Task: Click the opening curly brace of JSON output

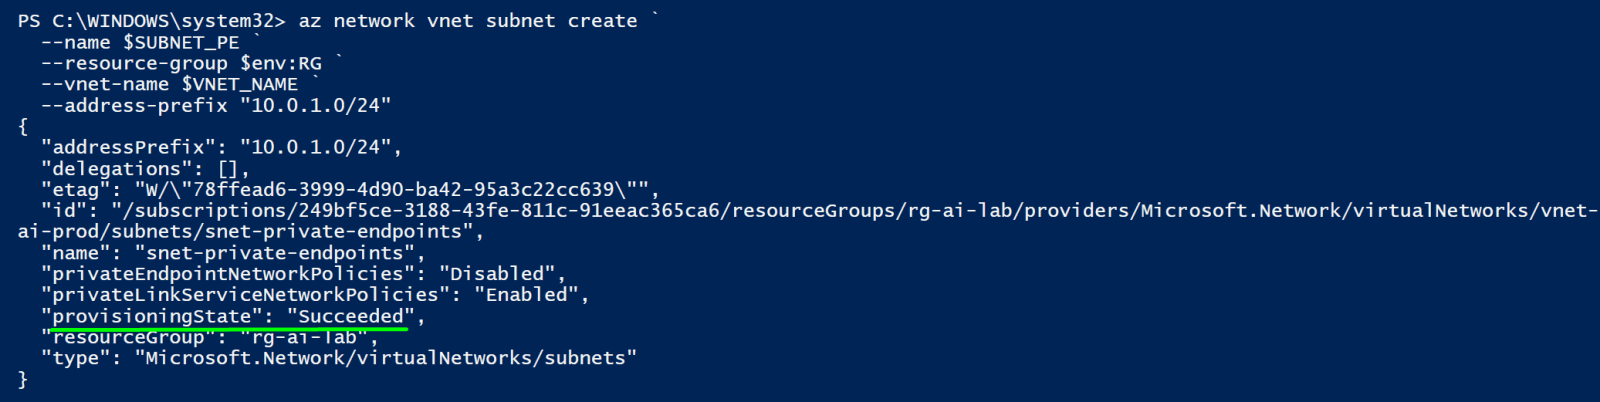Action: pos(23,126)
